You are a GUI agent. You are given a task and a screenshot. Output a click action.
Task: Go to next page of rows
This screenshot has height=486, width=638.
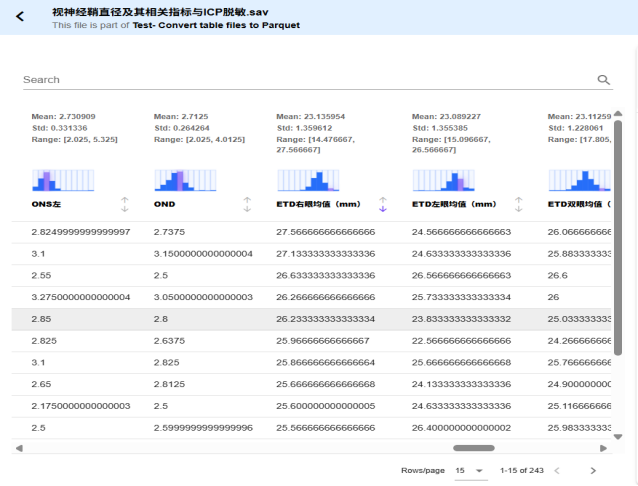click(x=593, y=470)
